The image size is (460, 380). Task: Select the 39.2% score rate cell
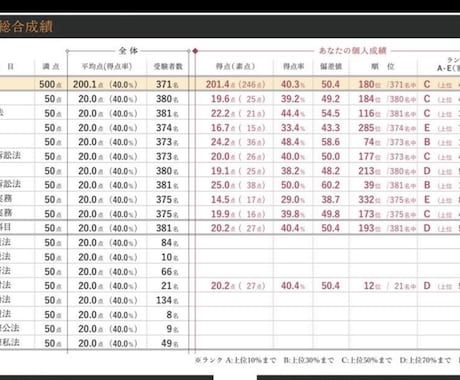click(293, 99)
